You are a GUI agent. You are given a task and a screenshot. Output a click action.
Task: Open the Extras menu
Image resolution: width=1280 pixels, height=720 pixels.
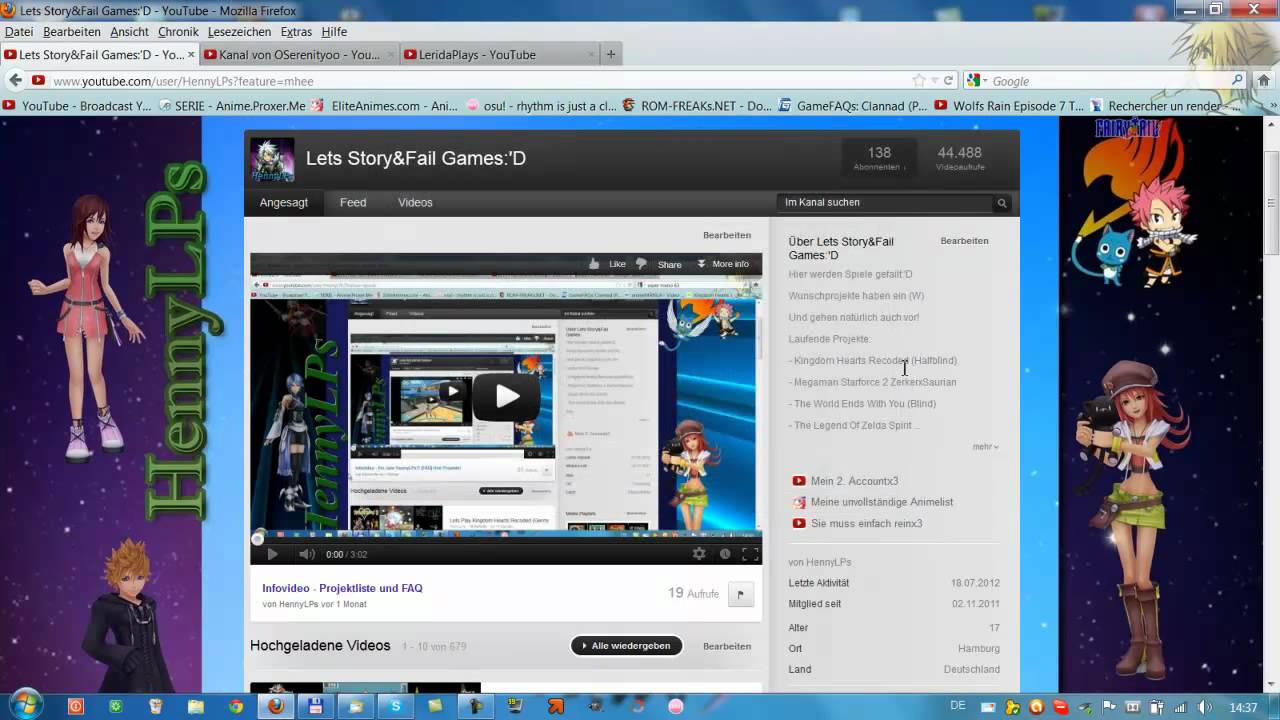(x=296, y=32)
